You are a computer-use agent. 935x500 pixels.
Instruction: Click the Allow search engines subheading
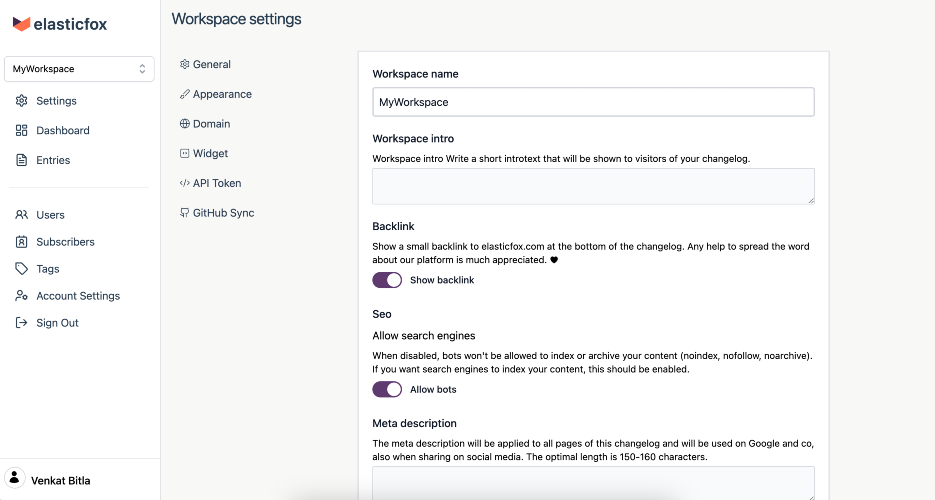tap(423, 336)
